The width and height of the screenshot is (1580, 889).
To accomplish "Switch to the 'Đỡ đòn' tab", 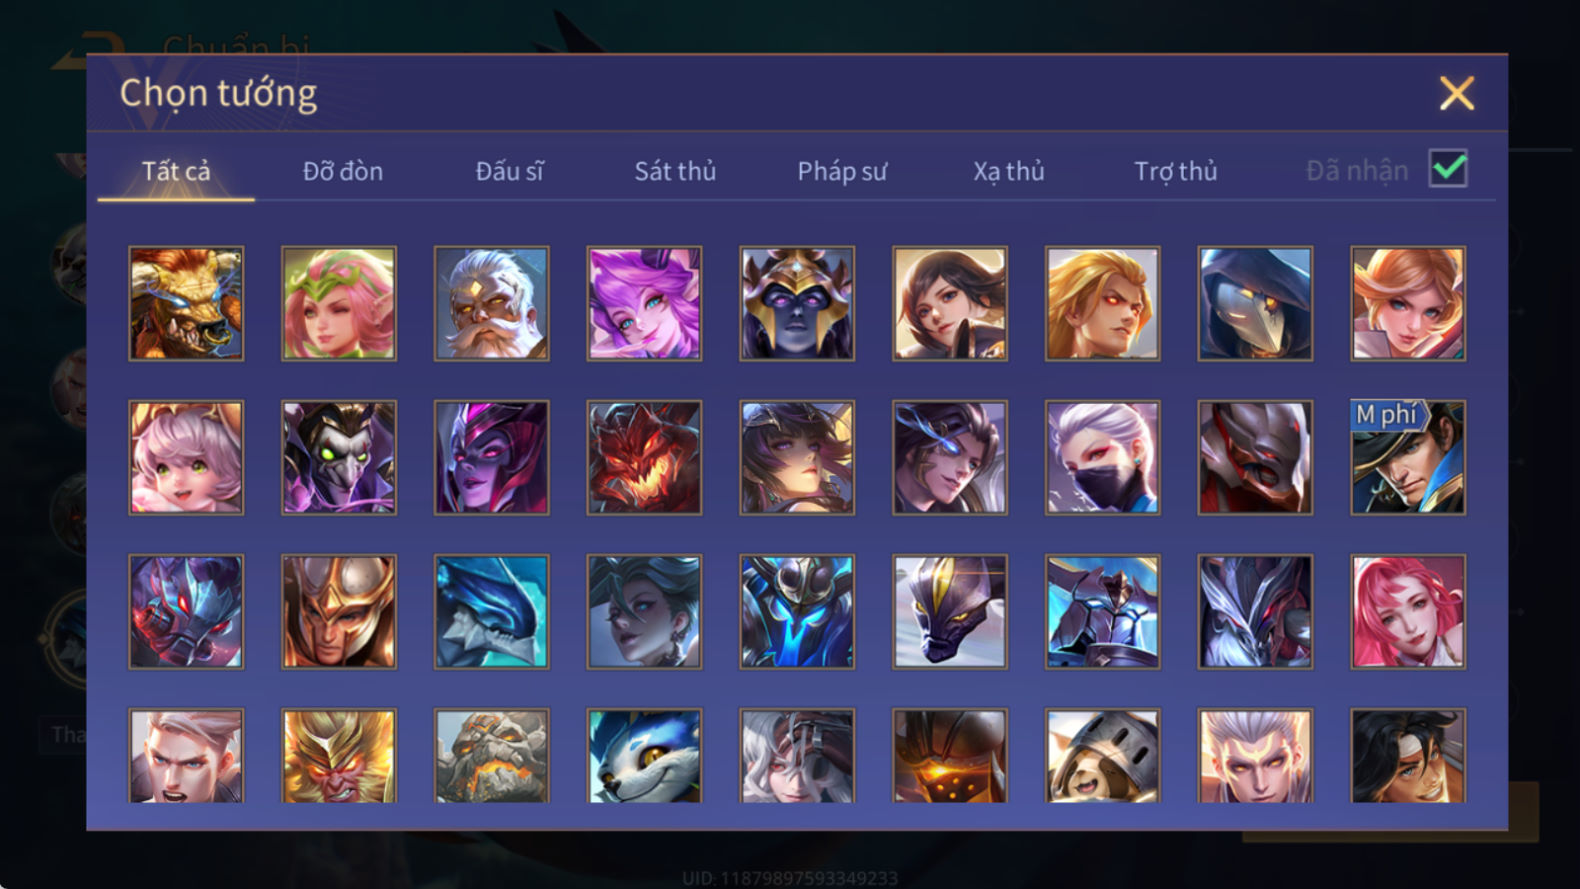I will coord(343,171).
